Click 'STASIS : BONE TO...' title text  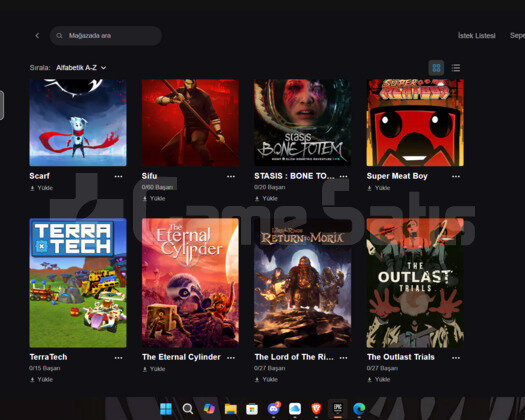pyautogui.click(x=294, y=176)
